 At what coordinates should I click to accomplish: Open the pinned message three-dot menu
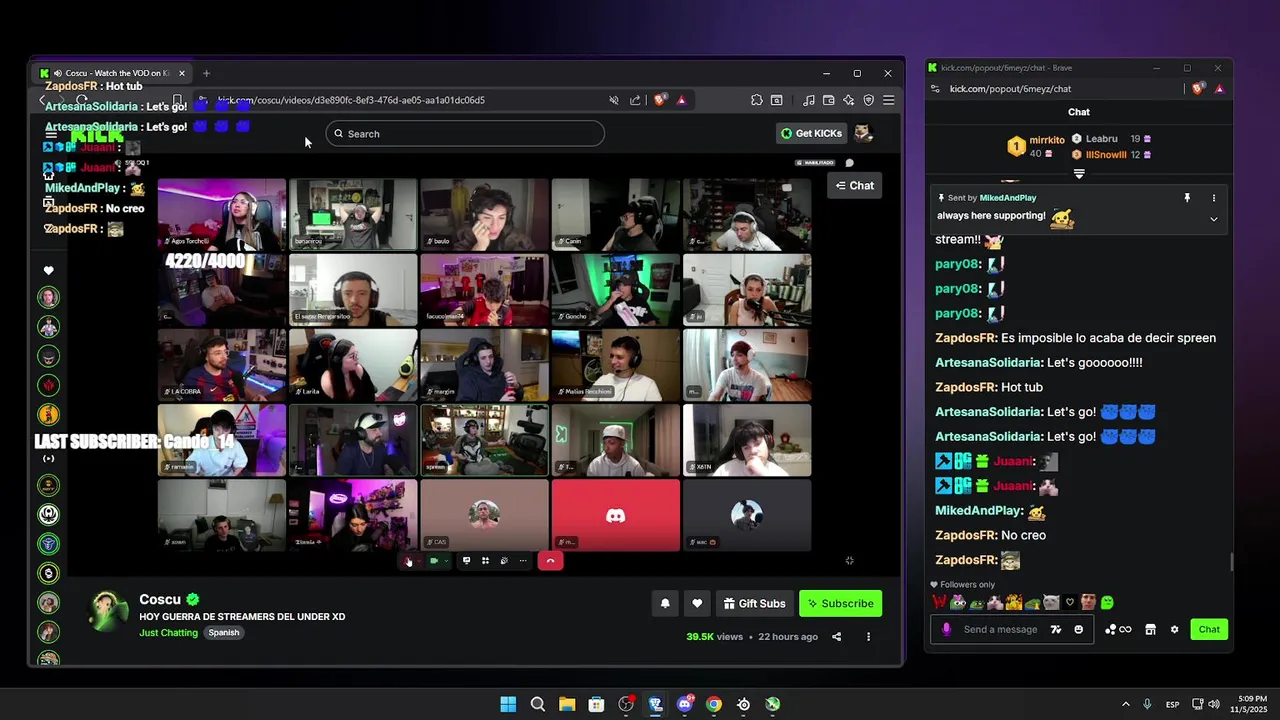coord(1213,198)
